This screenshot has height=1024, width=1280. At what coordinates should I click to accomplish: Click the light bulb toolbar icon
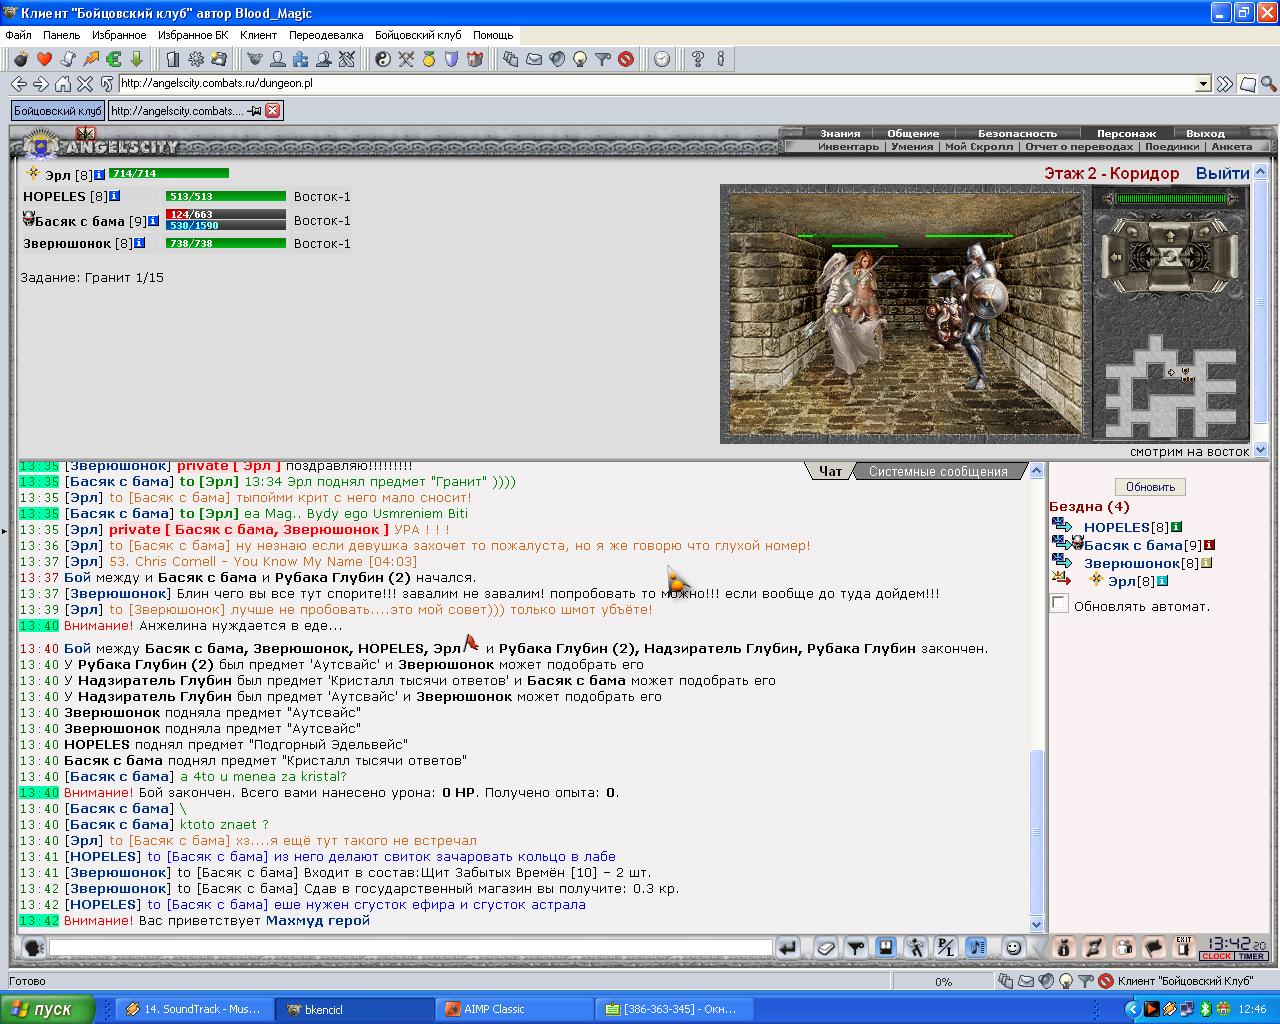[x=580, y=59]
